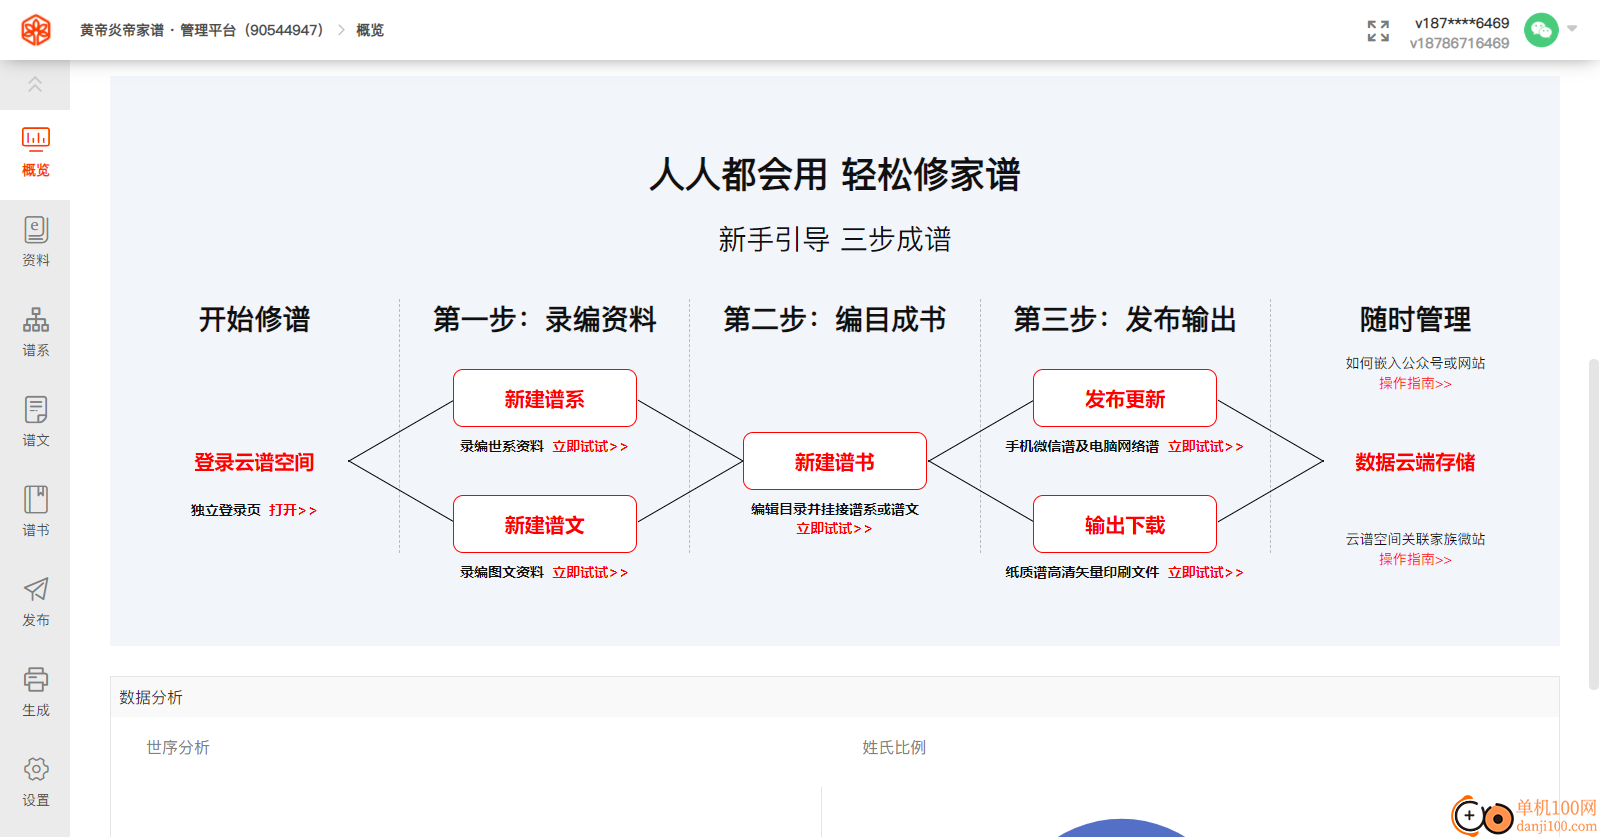1600x837 pixels.
Task: Click the username v187****6469
Action: coord(1461,23)
